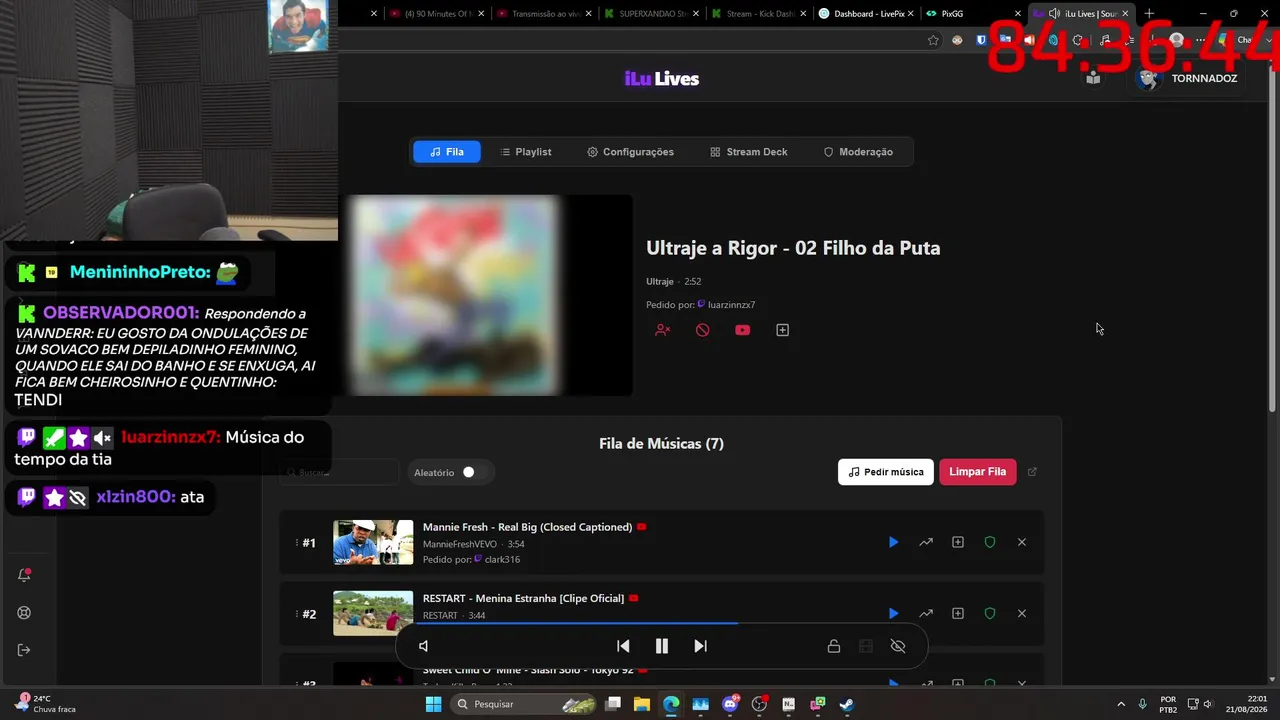Click the ban icon for current song
Screen dimensions: 1280x720
coord(703,330)
